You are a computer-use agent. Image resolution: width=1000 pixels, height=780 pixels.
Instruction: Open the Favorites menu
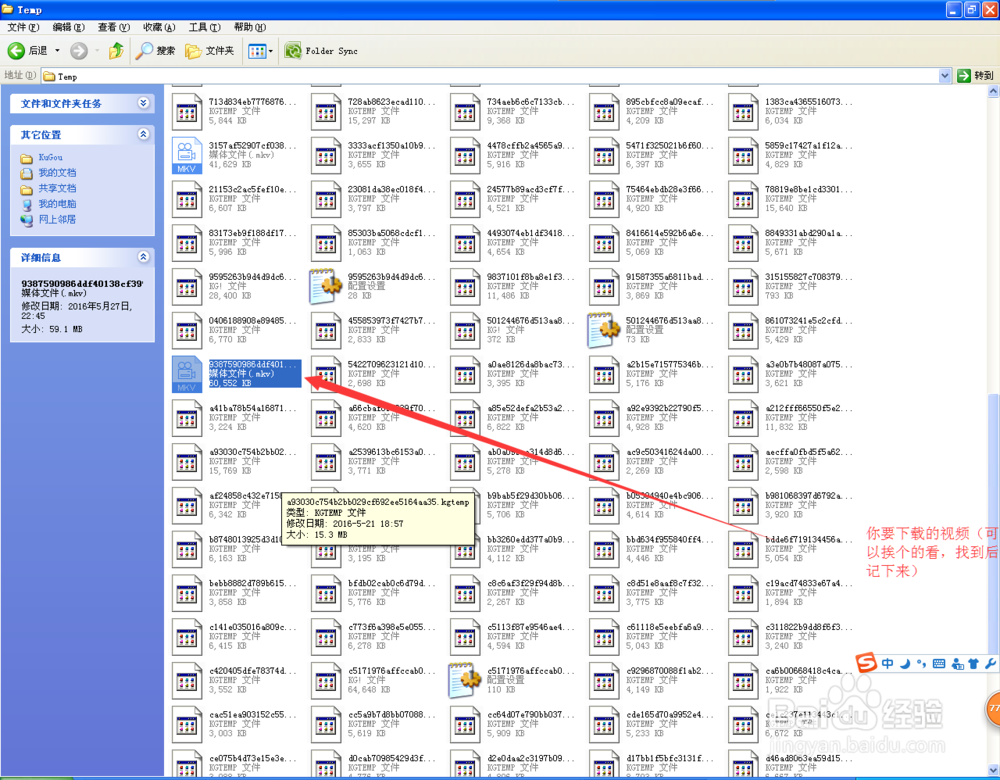[x=159, y=27]
